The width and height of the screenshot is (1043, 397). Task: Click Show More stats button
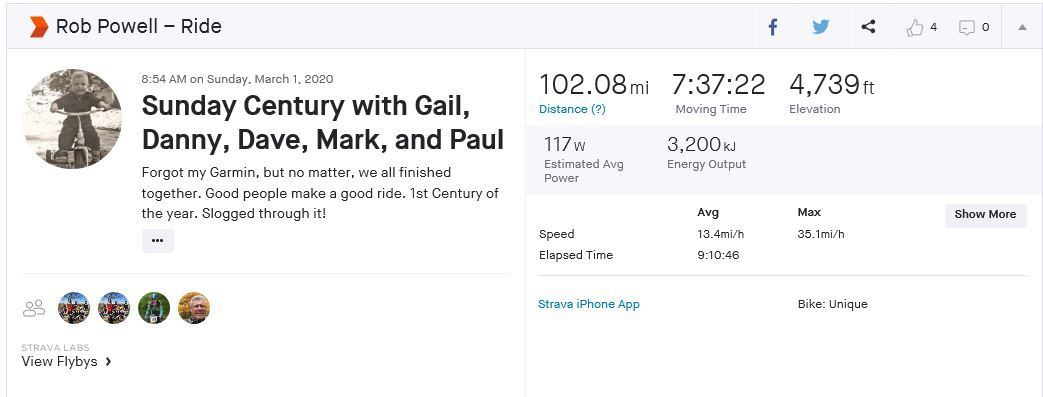click(x=985, y=215)
